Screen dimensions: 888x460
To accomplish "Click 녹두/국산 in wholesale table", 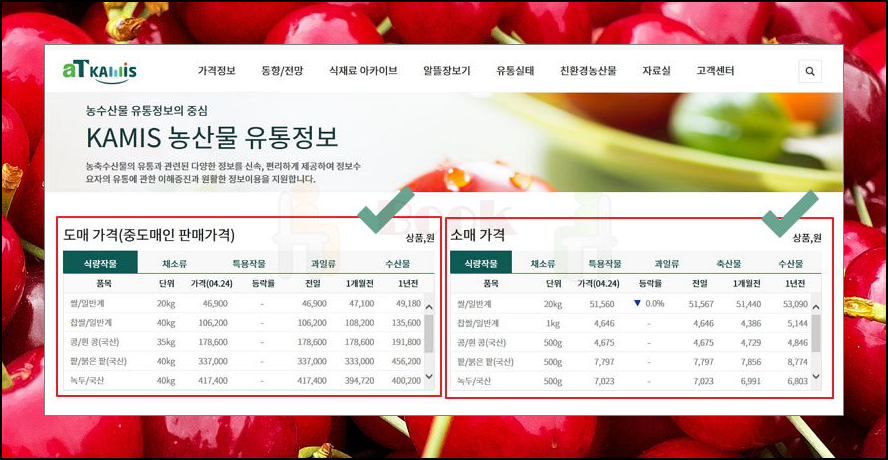I will [87, 381].
